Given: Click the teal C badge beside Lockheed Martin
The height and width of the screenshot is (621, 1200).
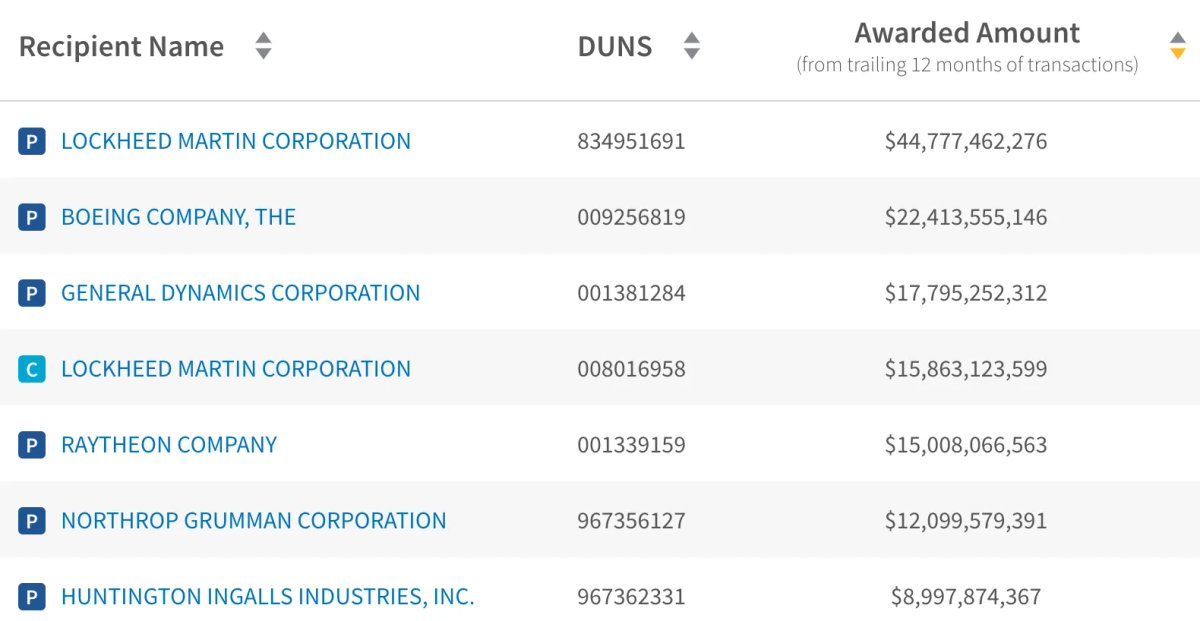Looking at the screenshot, I should pyautogui.click(x=32, y=369).
